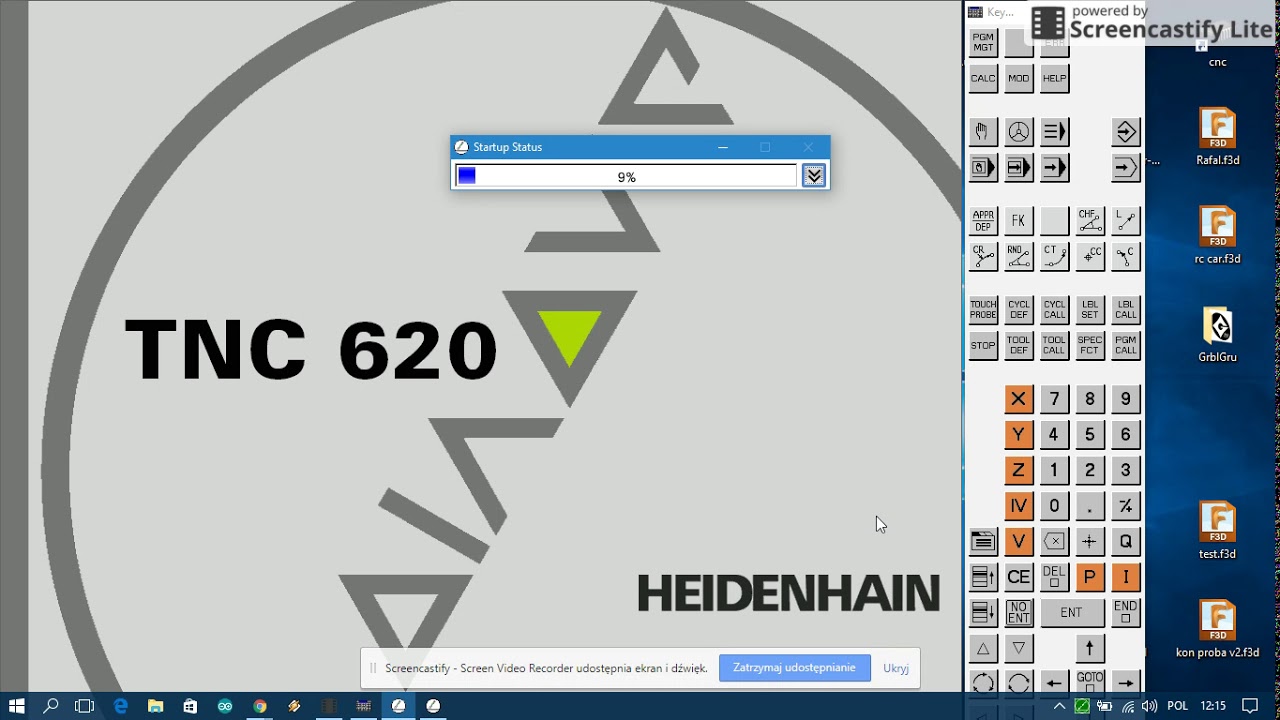Click the right arrow key on keypad

(1126, 683)
